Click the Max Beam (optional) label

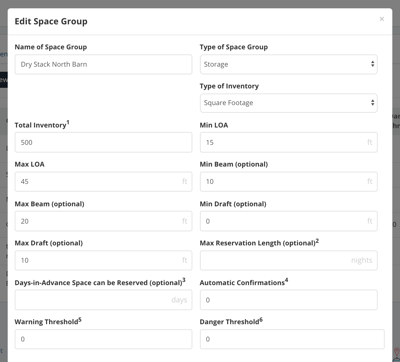tap(49, 204)
